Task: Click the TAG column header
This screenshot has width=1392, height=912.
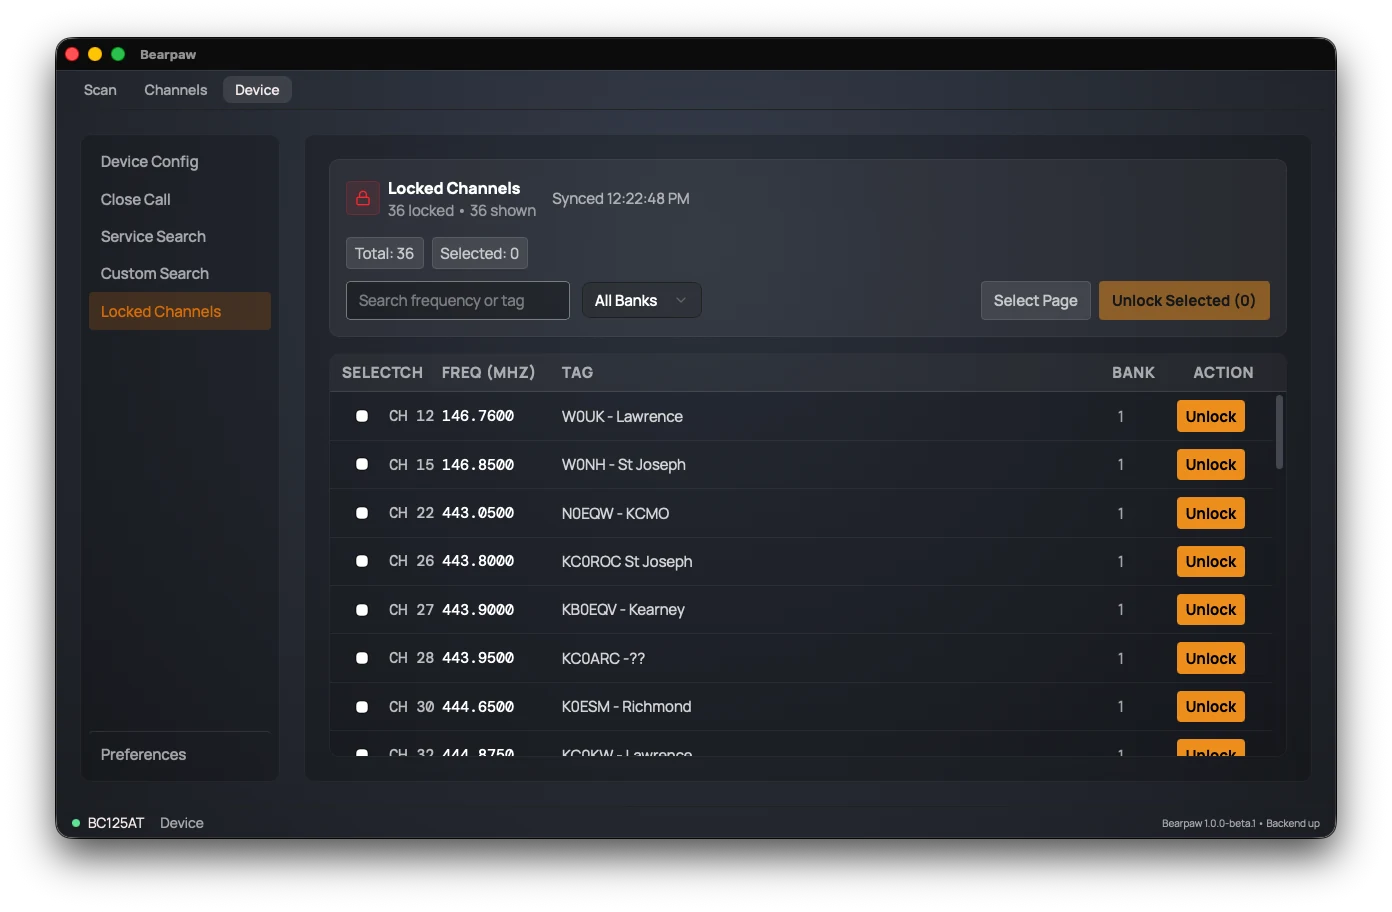Action: [577, 372]
